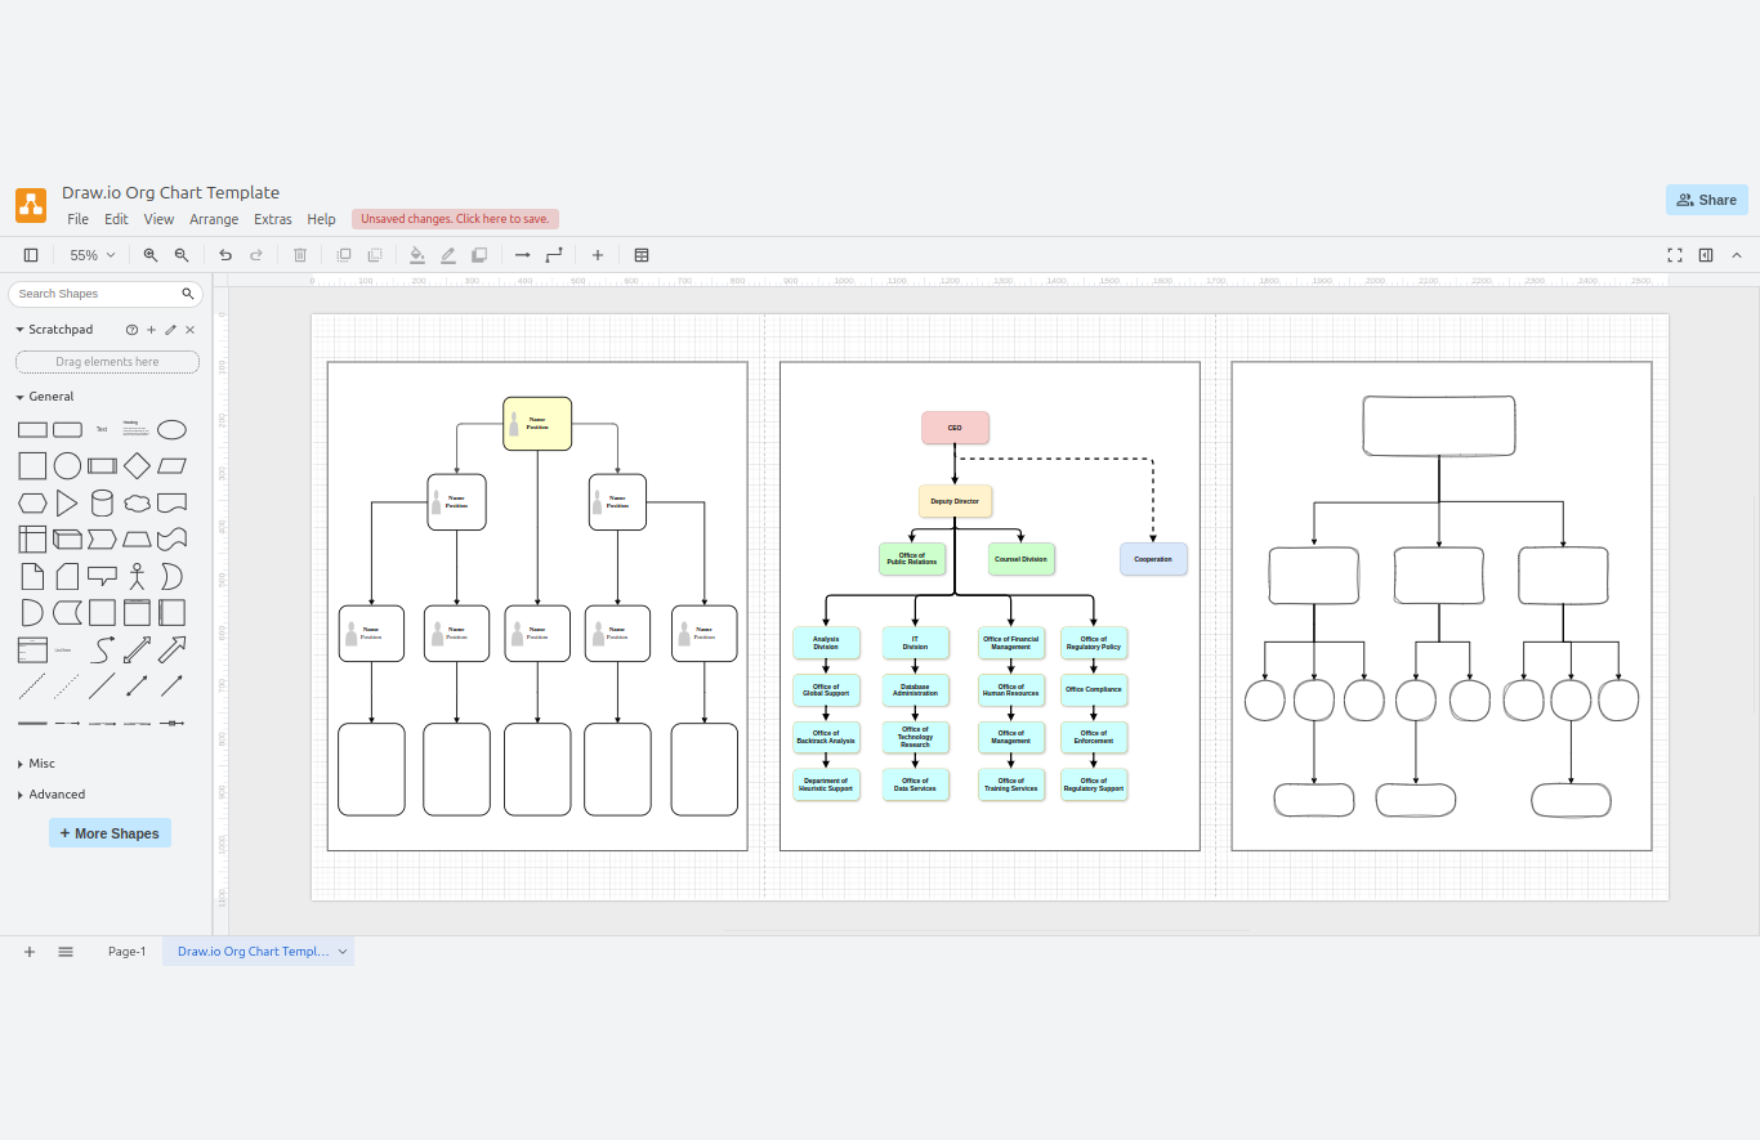Viewport: 1760px width, 1140px height.
Task: Collapse the toolbar with up chevron
Action: tap(1737, 255)
